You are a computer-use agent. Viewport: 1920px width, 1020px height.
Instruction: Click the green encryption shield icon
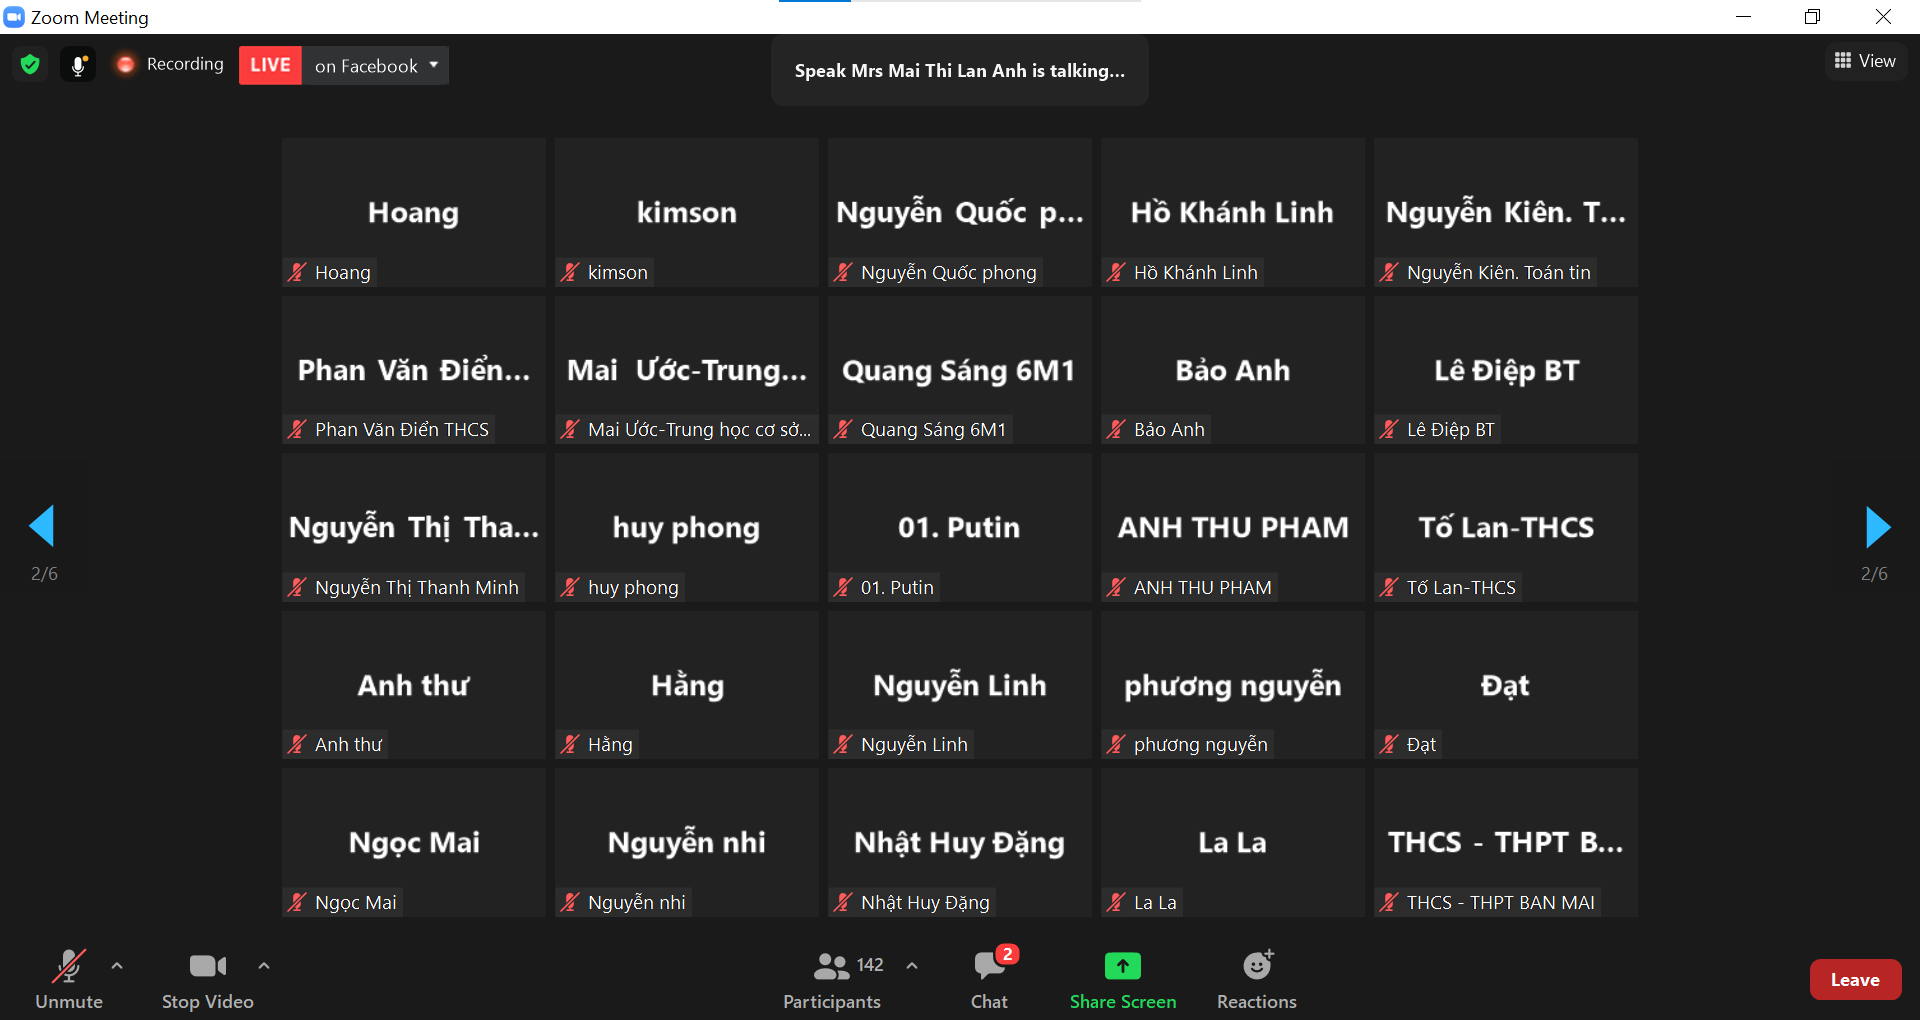(30, 65)
